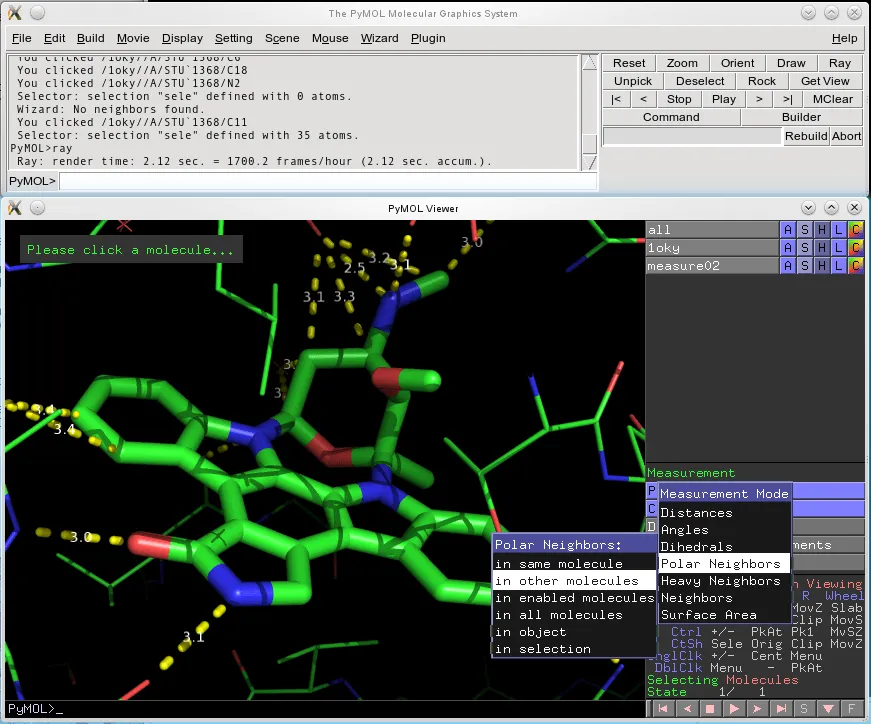Open the down-arrow menu beside S in playback bar
The height and width of the screenshot is (724, 871).
pyautogui.click(x=828, y=708)
